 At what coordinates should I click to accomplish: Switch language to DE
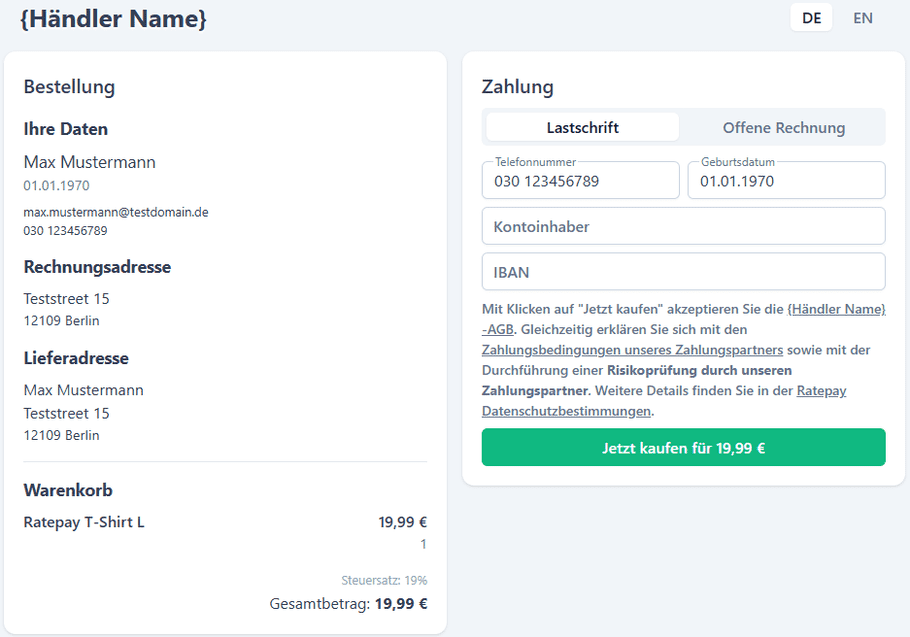click(x=811, y=18)
